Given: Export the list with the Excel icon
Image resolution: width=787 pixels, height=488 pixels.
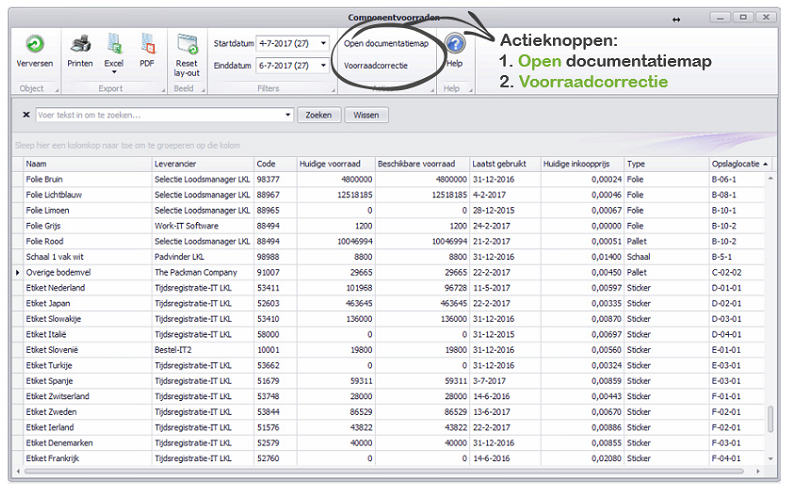Looking at the screenshot, I should [x=114, y=43].
